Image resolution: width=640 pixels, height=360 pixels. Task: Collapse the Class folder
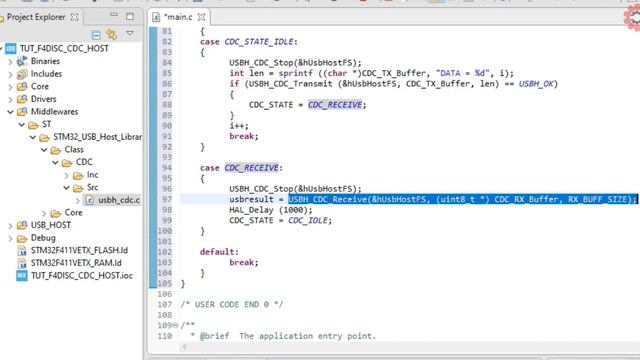coord(44,150)
